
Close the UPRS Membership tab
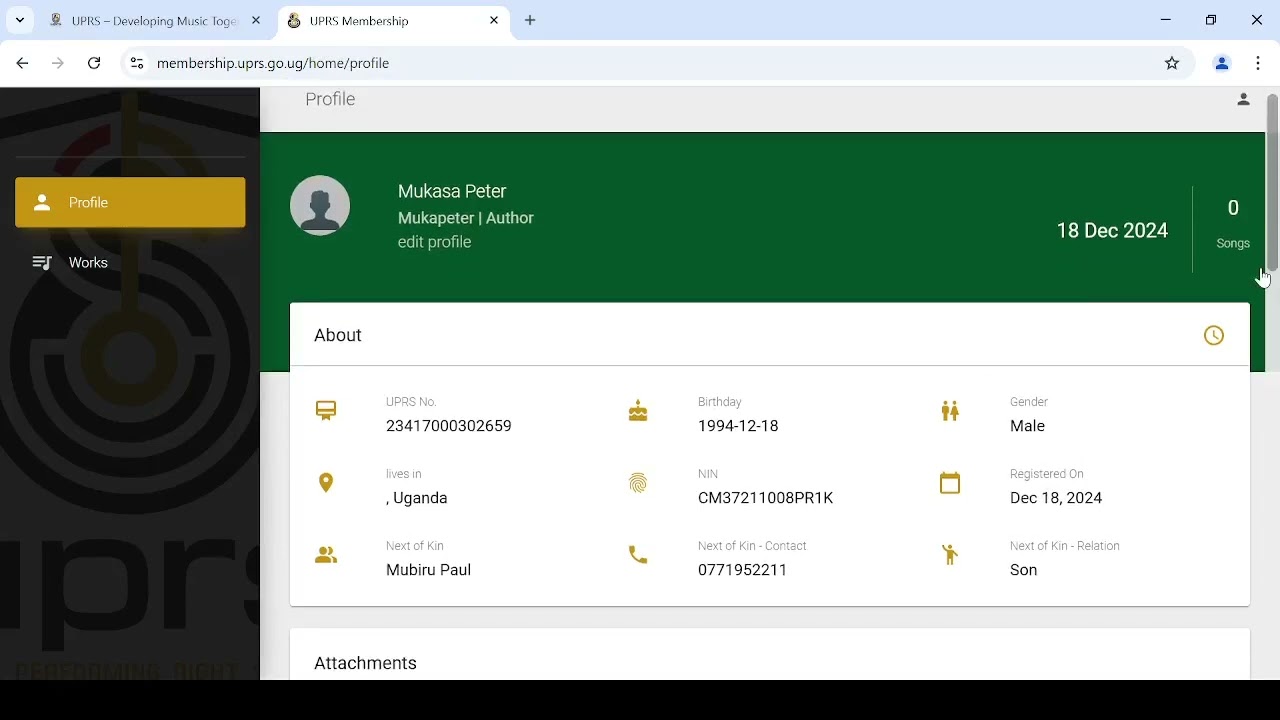pos(494,21)
